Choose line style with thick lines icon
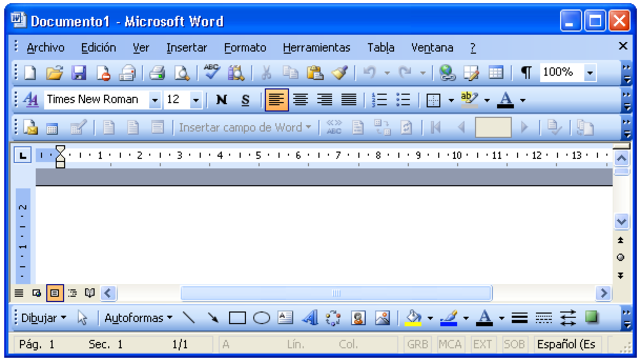 pos(520,318)
